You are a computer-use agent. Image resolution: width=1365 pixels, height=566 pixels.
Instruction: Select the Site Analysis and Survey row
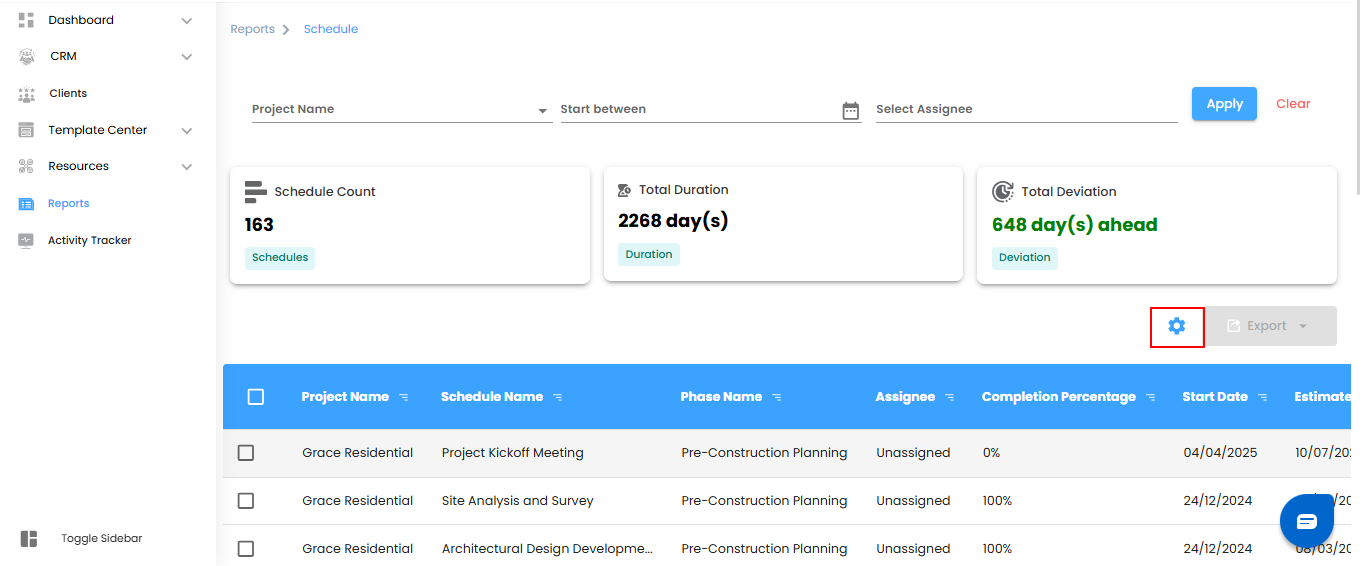(246, 501)
